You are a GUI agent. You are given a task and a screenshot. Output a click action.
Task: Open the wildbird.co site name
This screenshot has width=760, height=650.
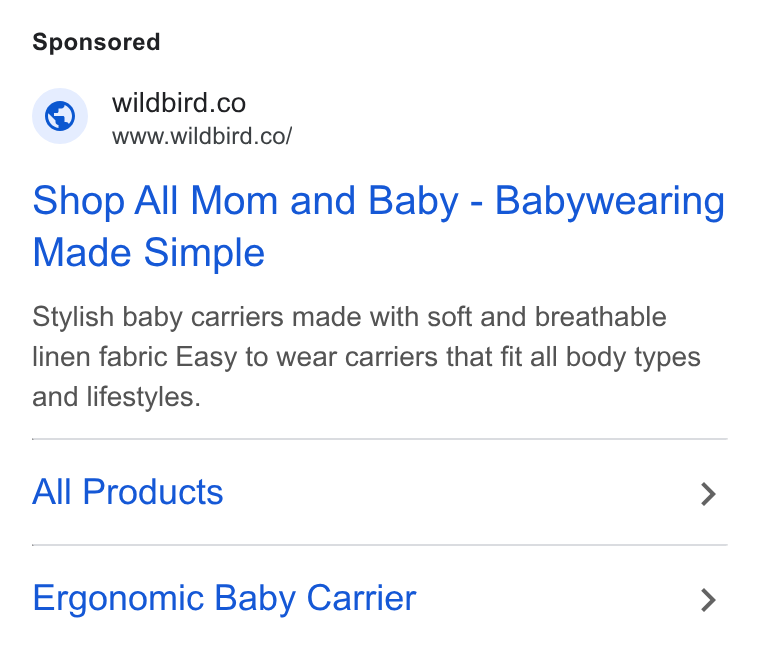point(179,103)
